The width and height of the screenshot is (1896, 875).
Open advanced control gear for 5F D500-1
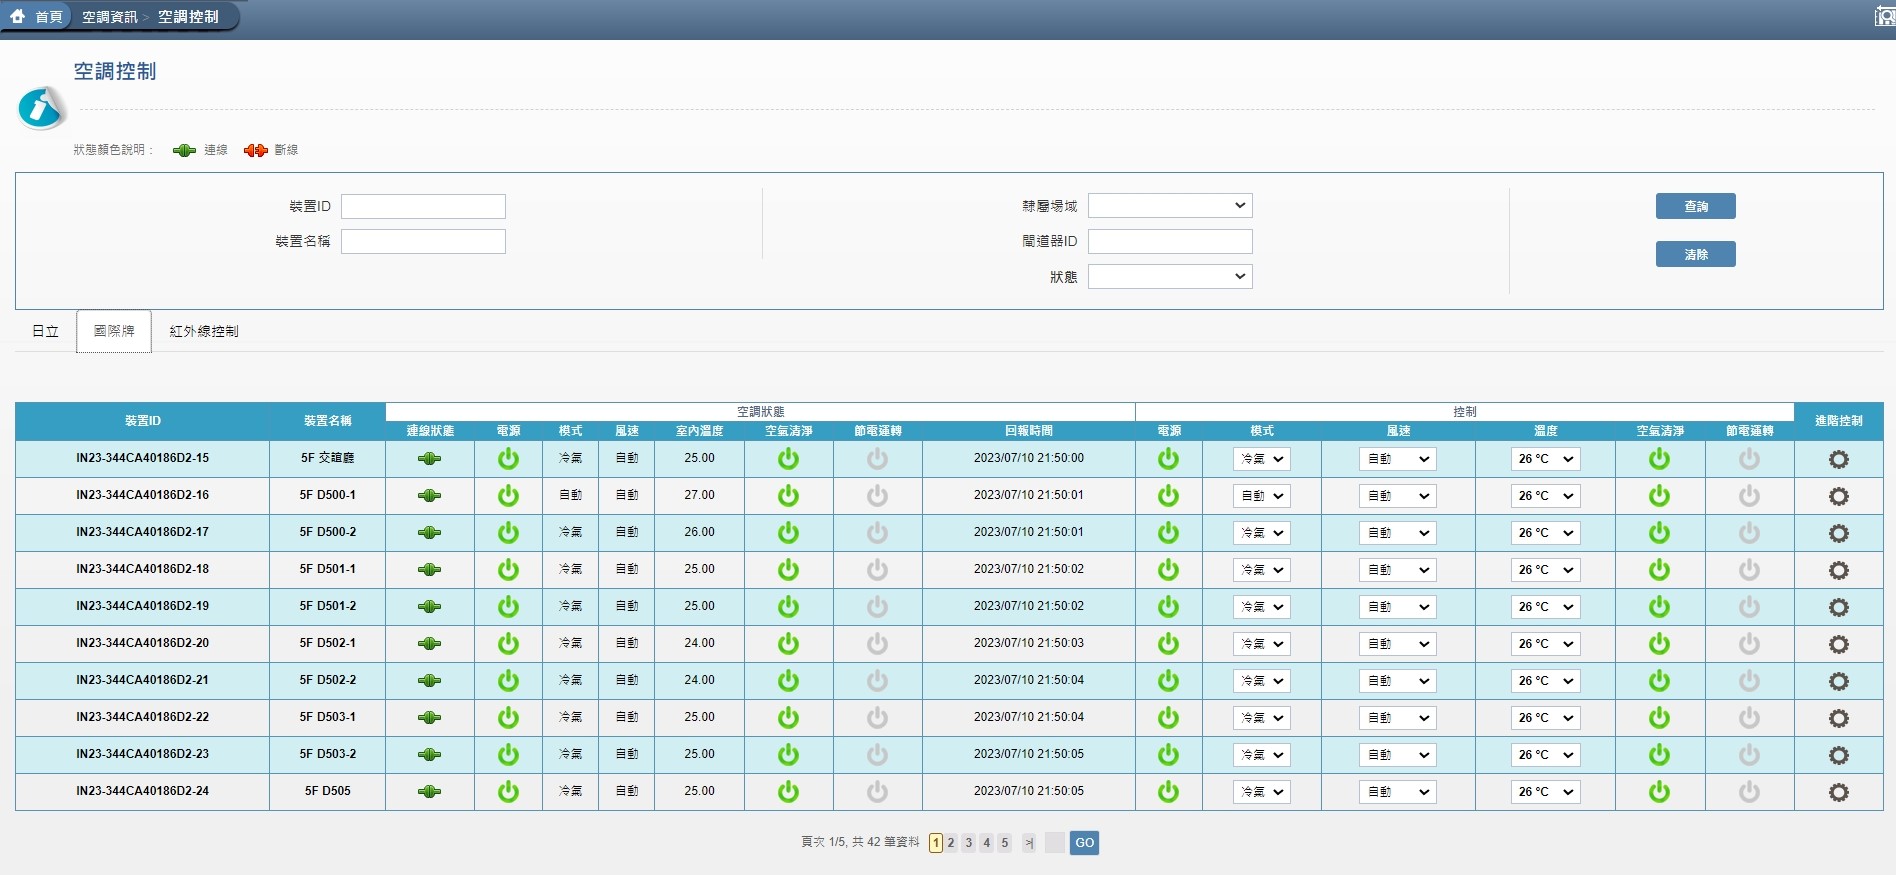click(x=1838, y=496)
